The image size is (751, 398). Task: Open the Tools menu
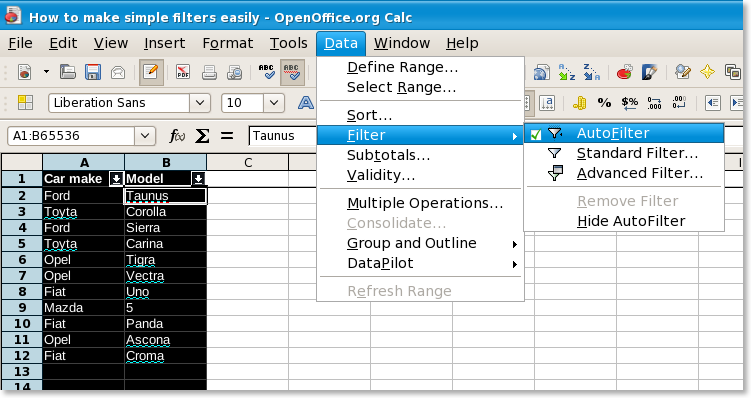pyautogui.click(x=288, y=43)
